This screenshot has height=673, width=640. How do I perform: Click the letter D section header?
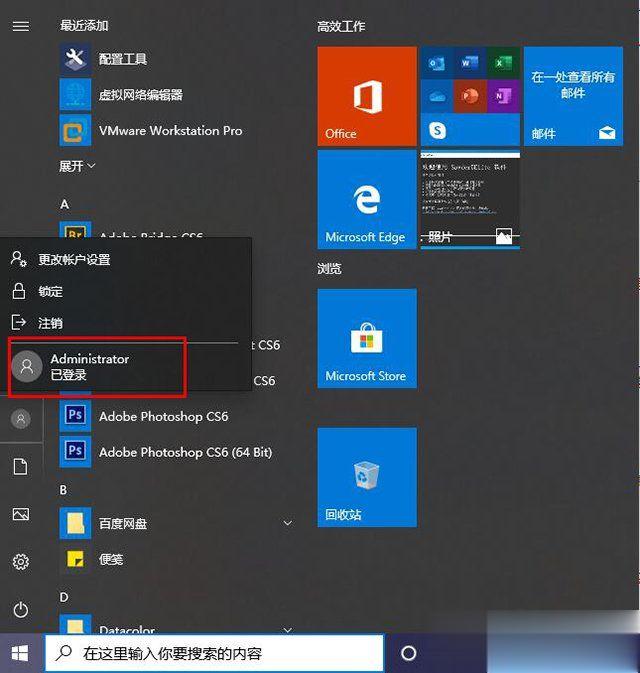coord(64,597)
